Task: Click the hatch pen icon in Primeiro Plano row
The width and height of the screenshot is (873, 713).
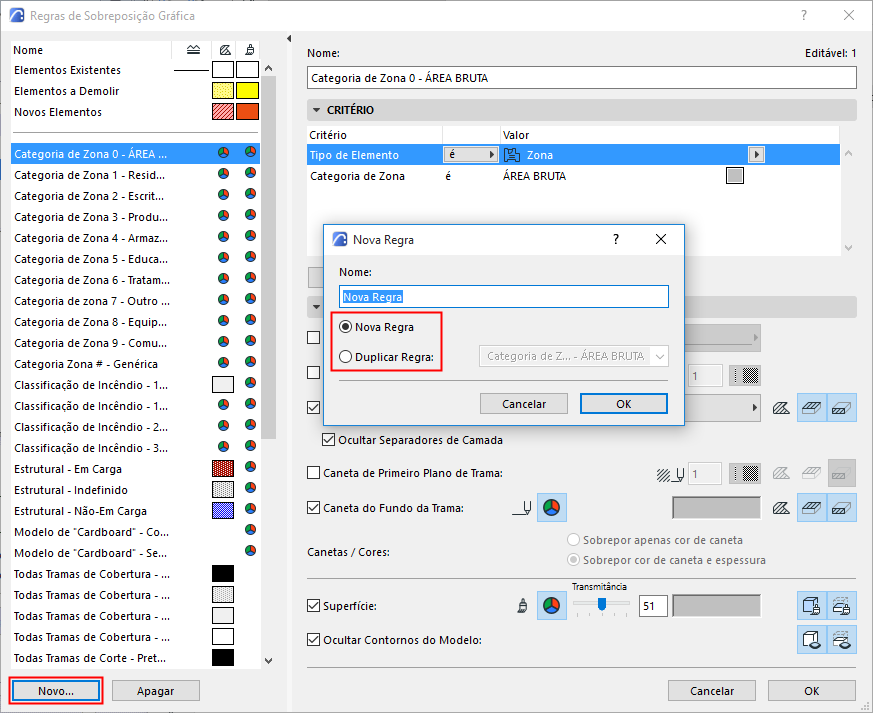Action: [670, 475]
